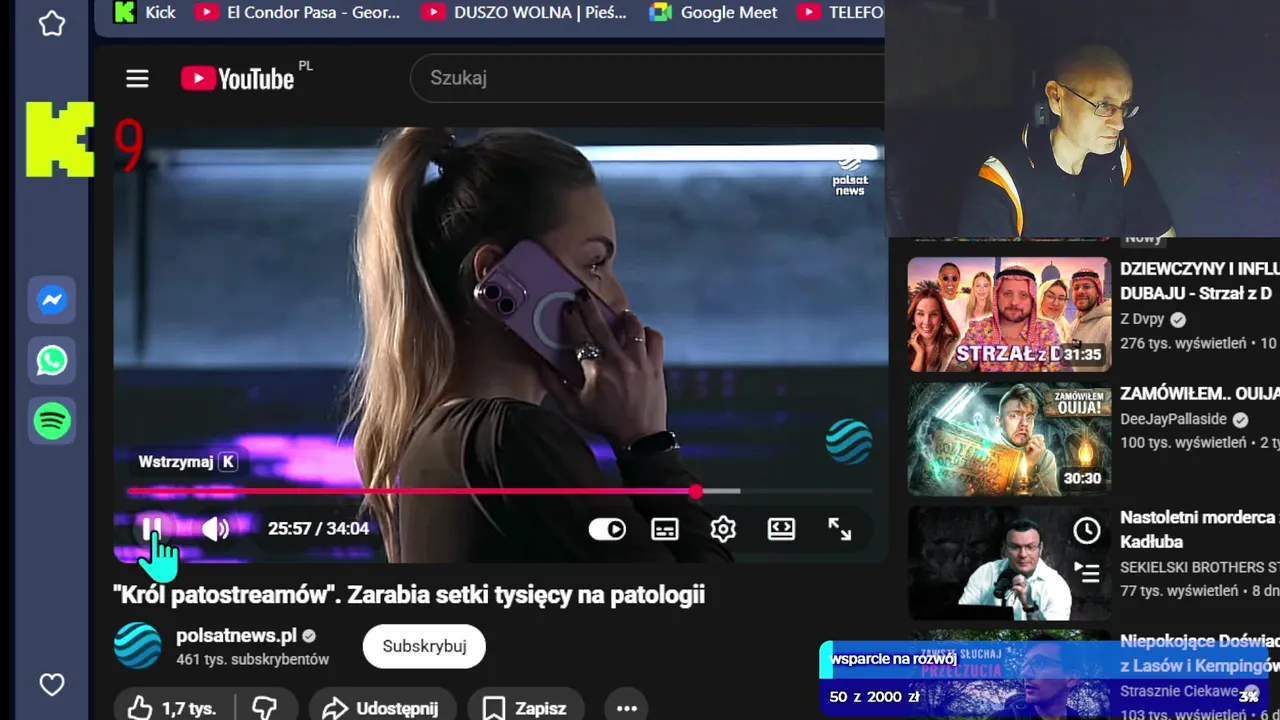Open Spotify in browser sidebar

[52, 421]
